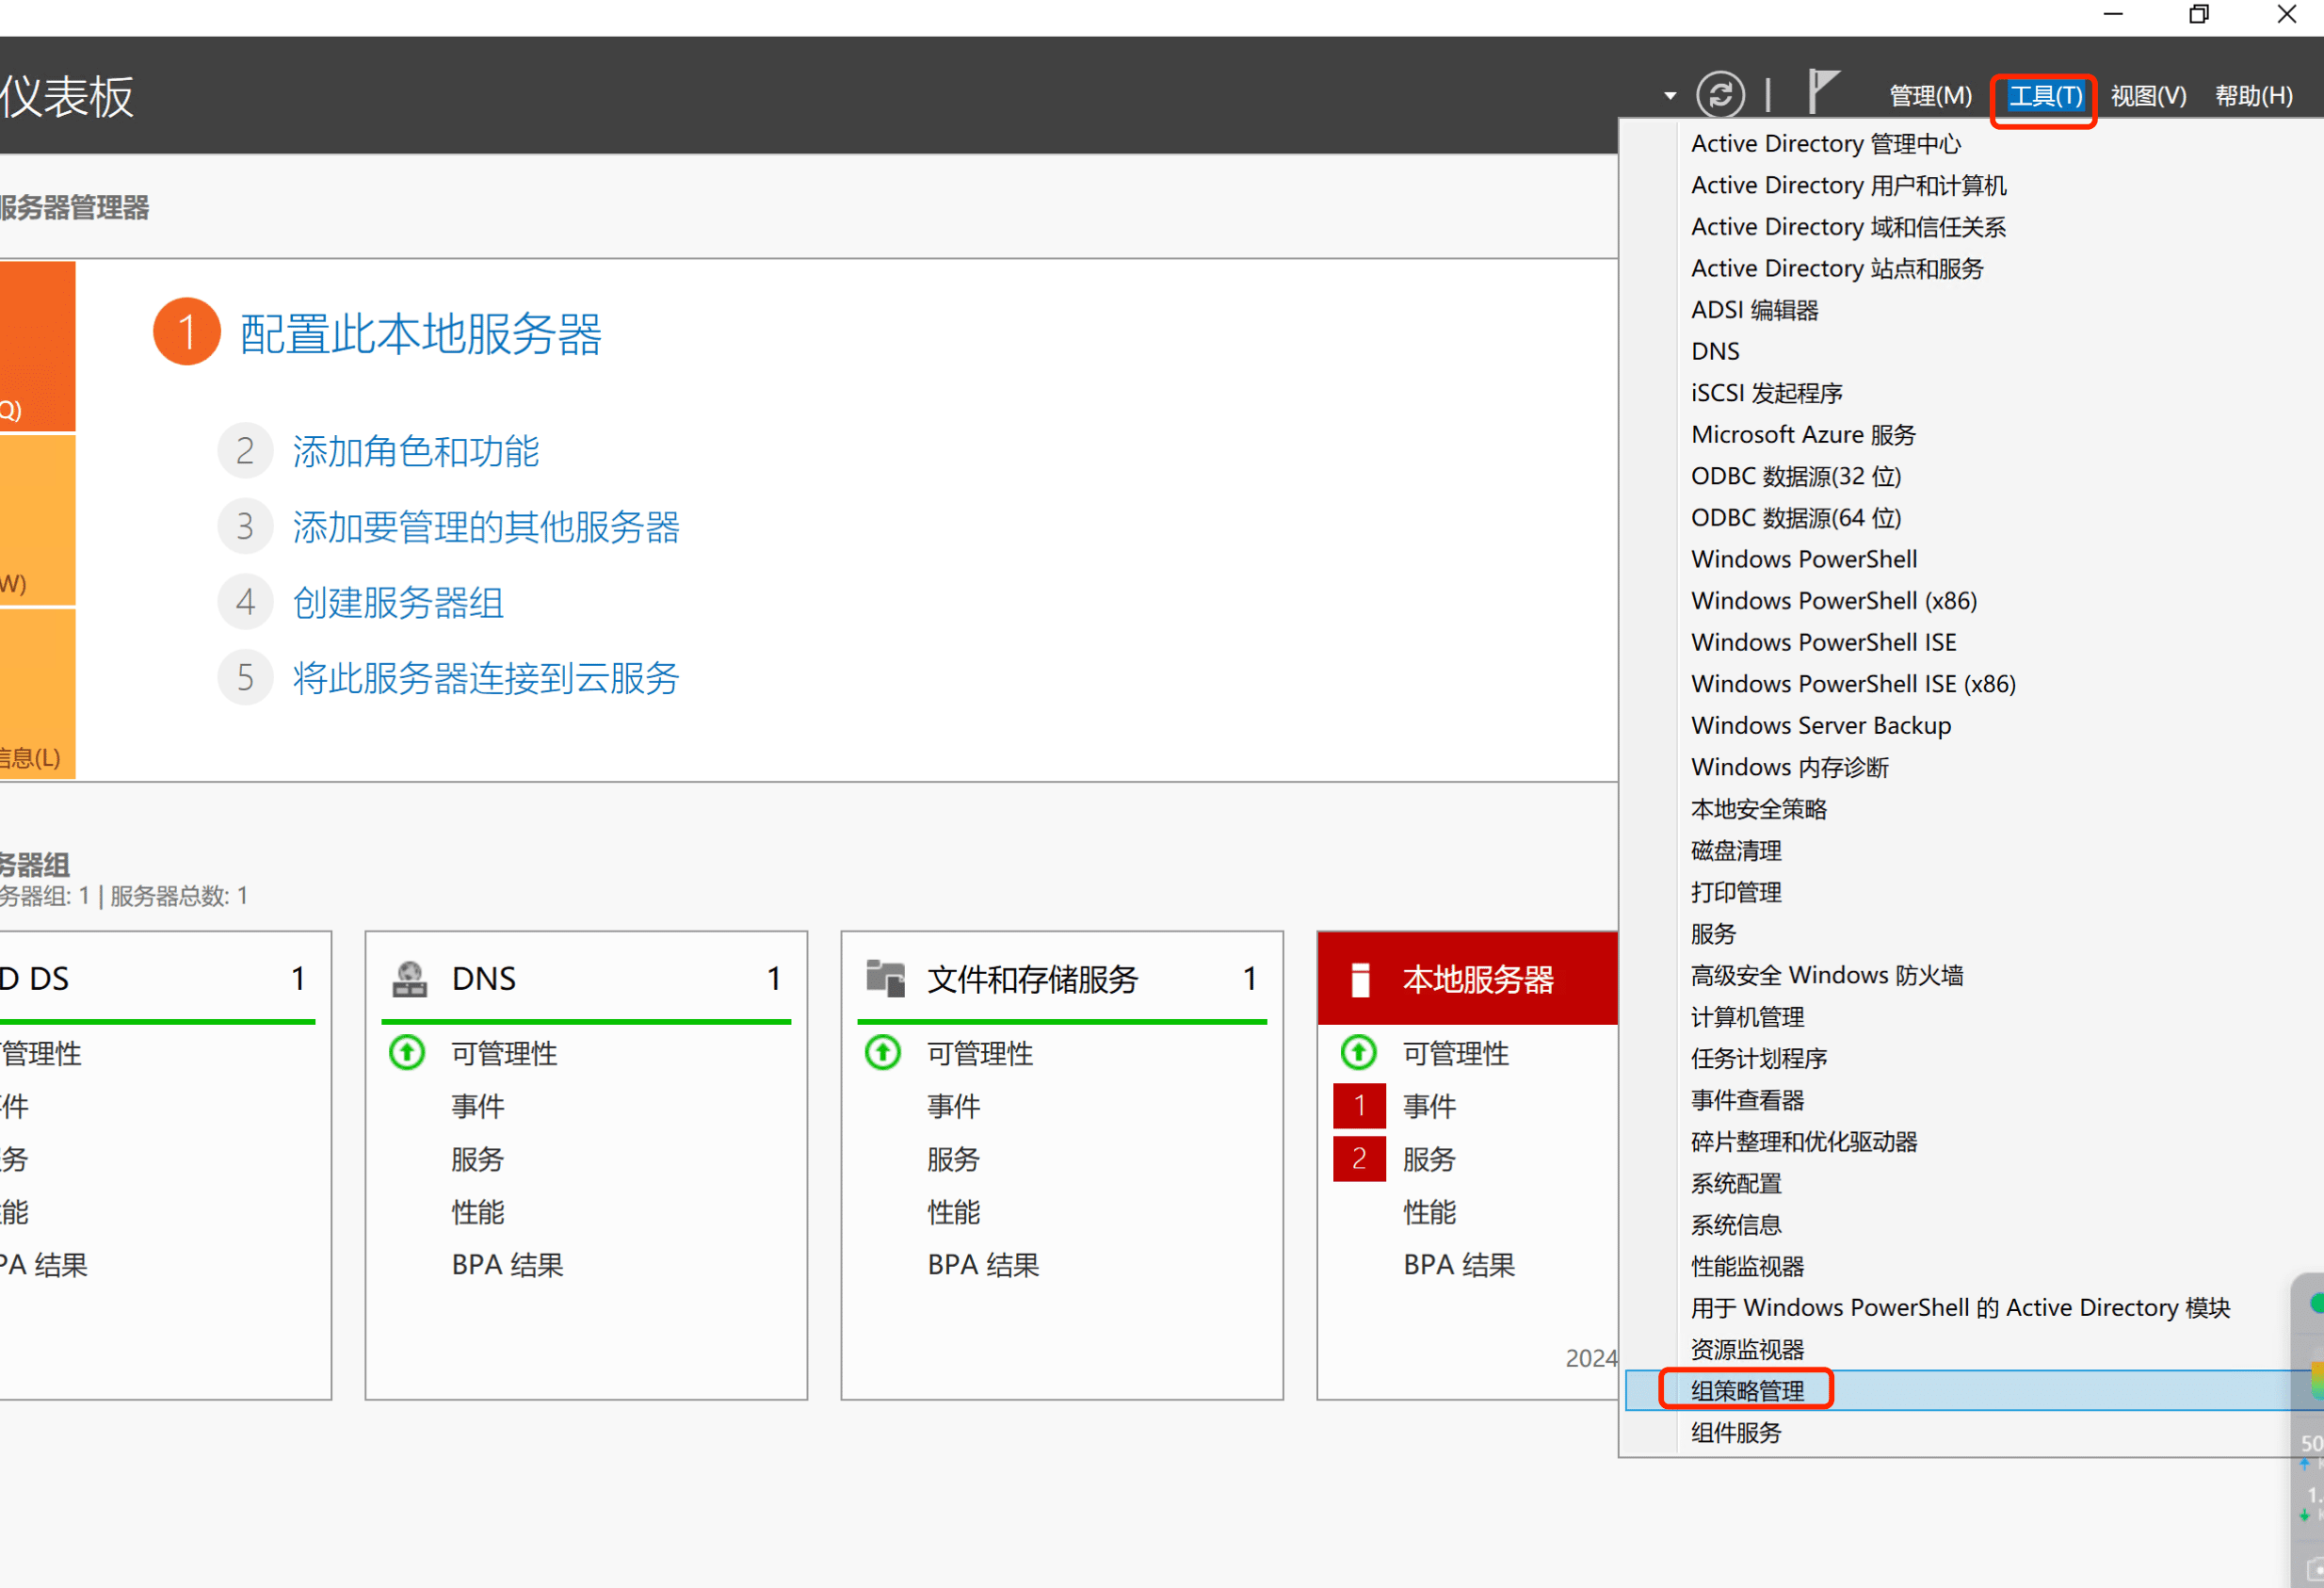
Task: Open 服务 in tools menu
Action: click(1713, 933)
